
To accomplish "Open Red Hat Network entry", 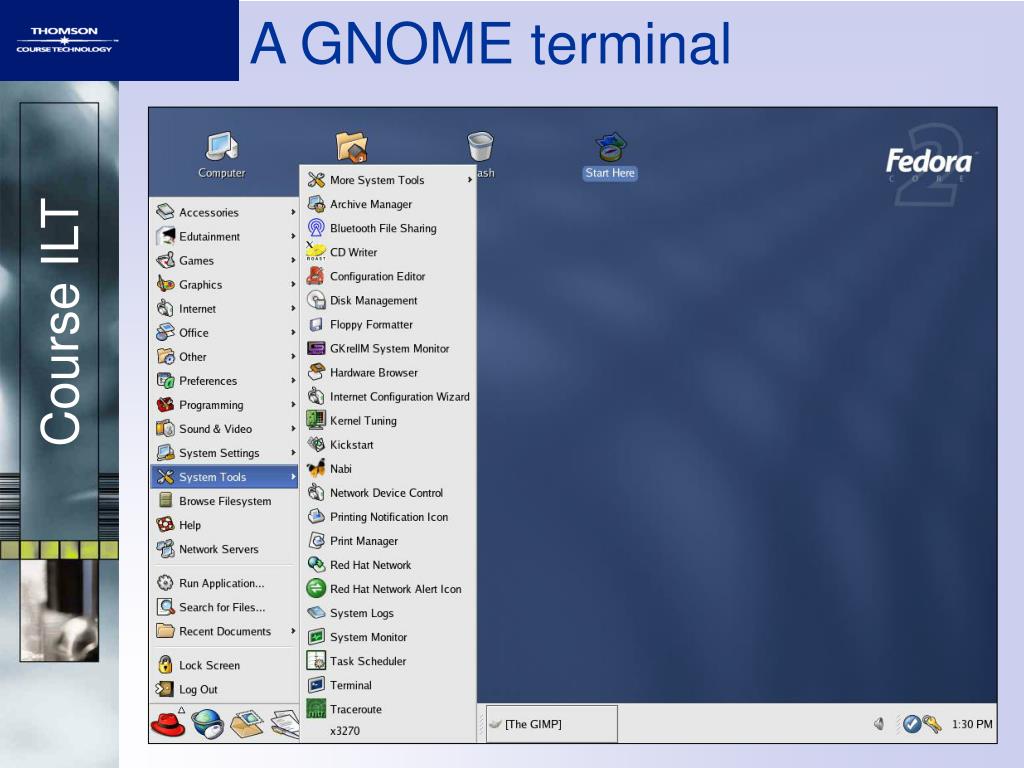I will click(388, 565).
